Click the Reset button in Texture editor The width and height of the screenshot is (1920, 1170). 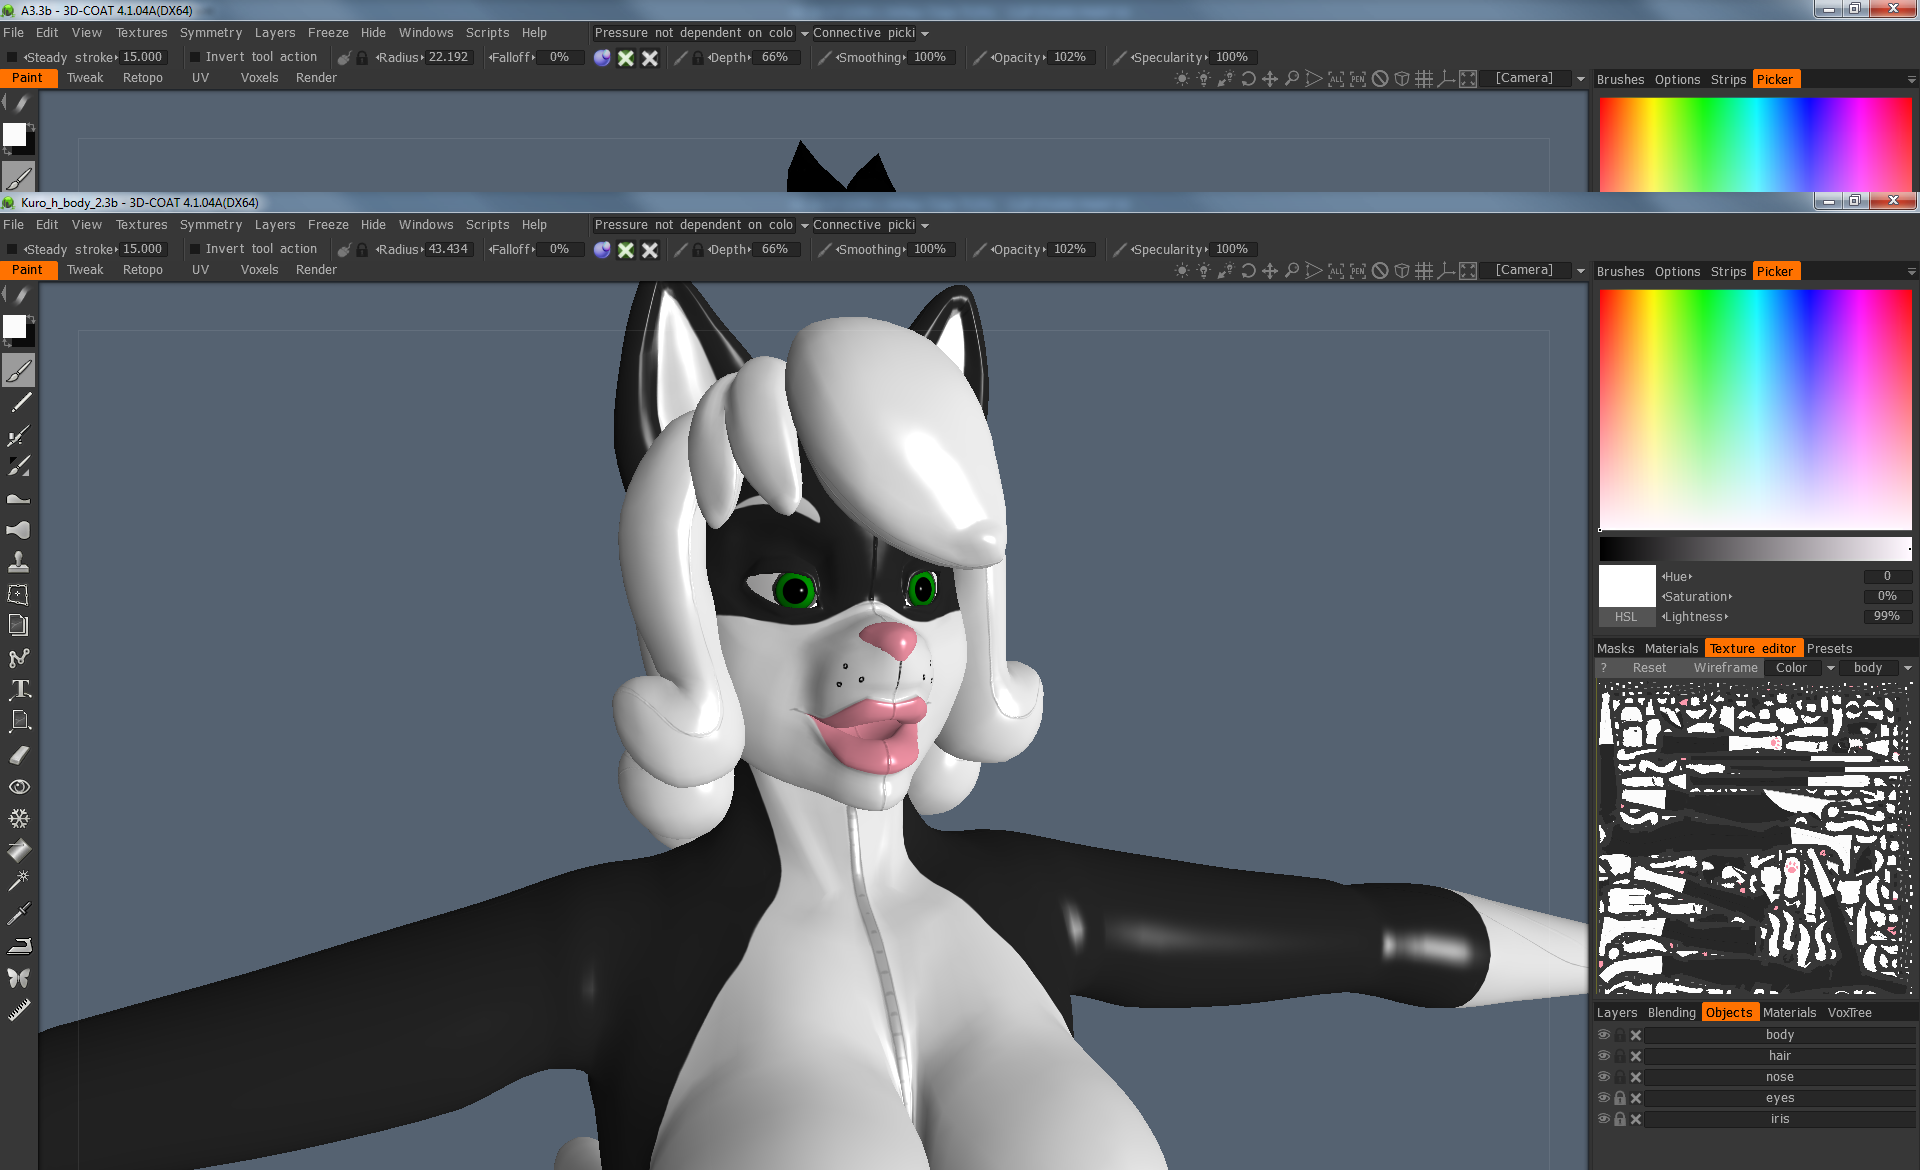point(1649,668)
